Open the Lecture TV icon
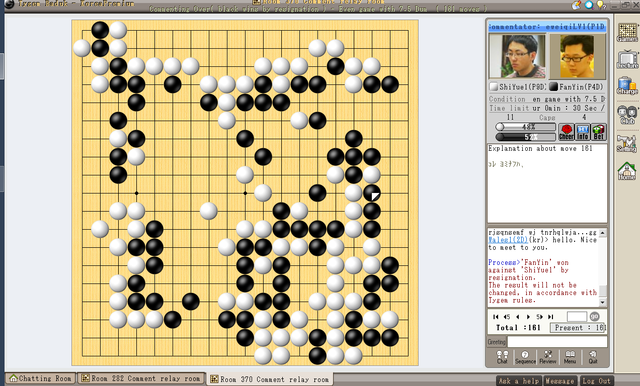The image size is (640, 386). 627,60
